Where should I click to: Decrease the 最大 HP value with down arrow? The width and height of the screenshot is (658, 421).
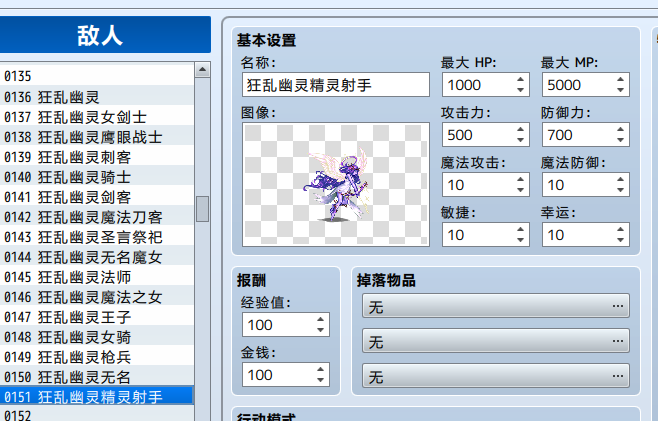pyautogui.click(x=520, y=90)
